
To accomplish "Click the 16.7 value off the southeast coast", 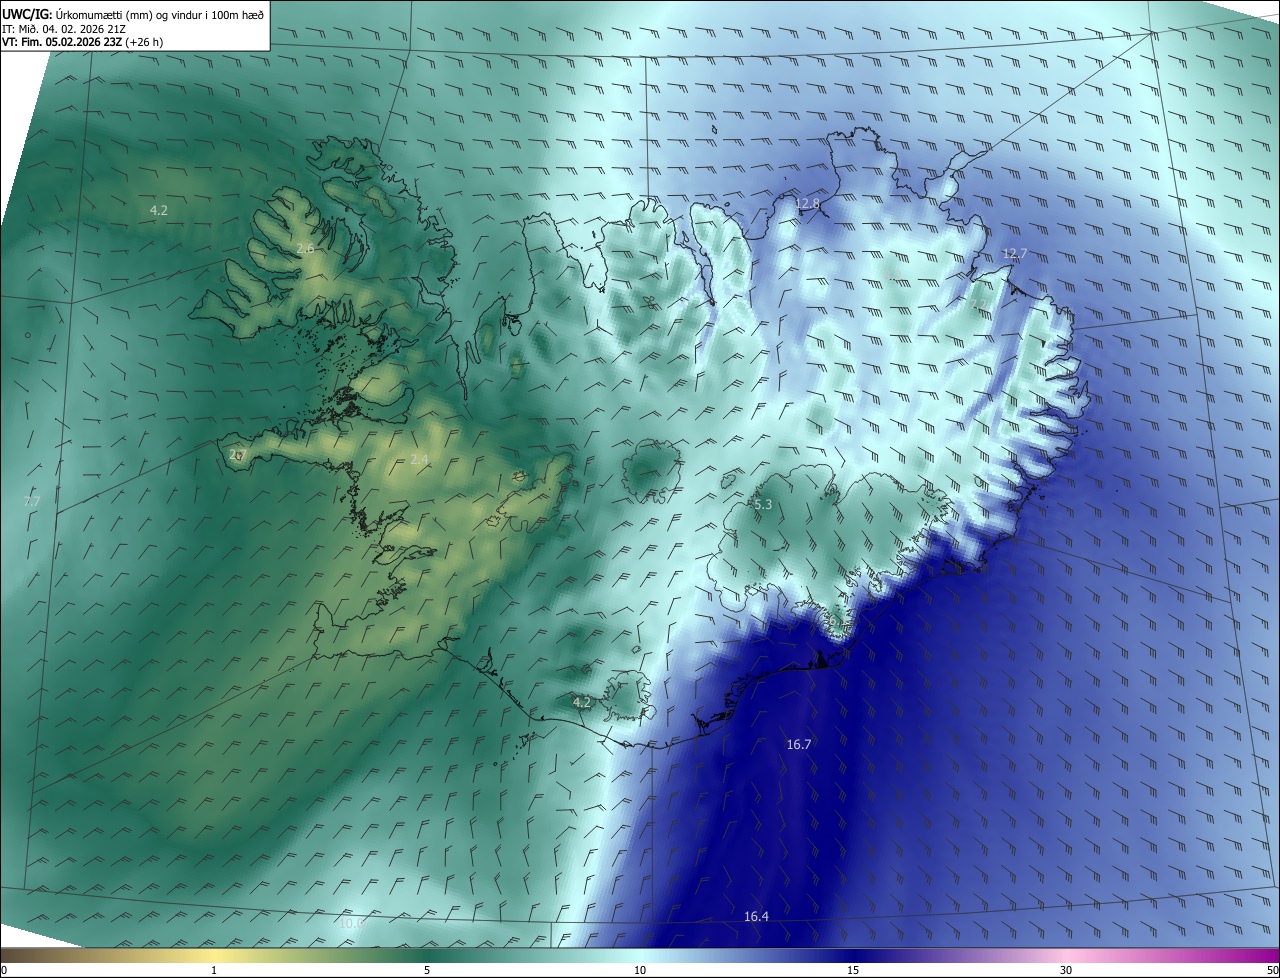I will click(x=799, y=744).
